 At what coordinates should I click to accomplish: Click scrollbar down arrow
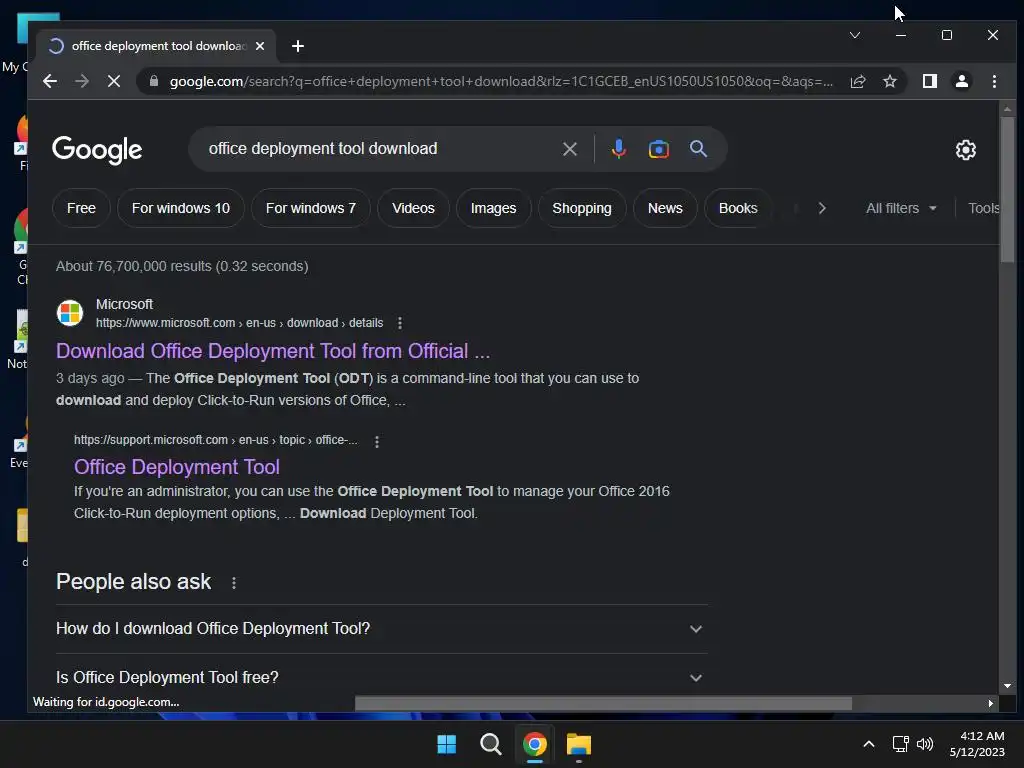(x=1007, y=686)
